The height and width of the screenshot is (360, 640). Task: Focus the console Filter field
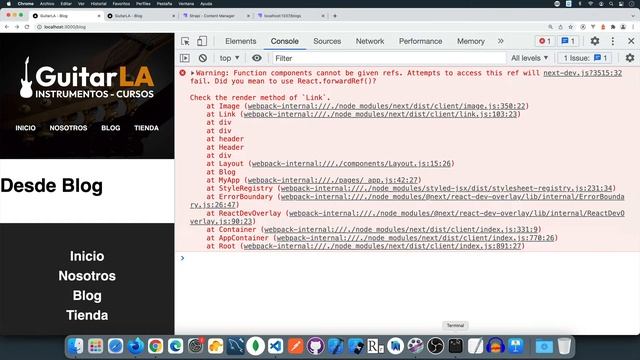(x=389, y=58)
